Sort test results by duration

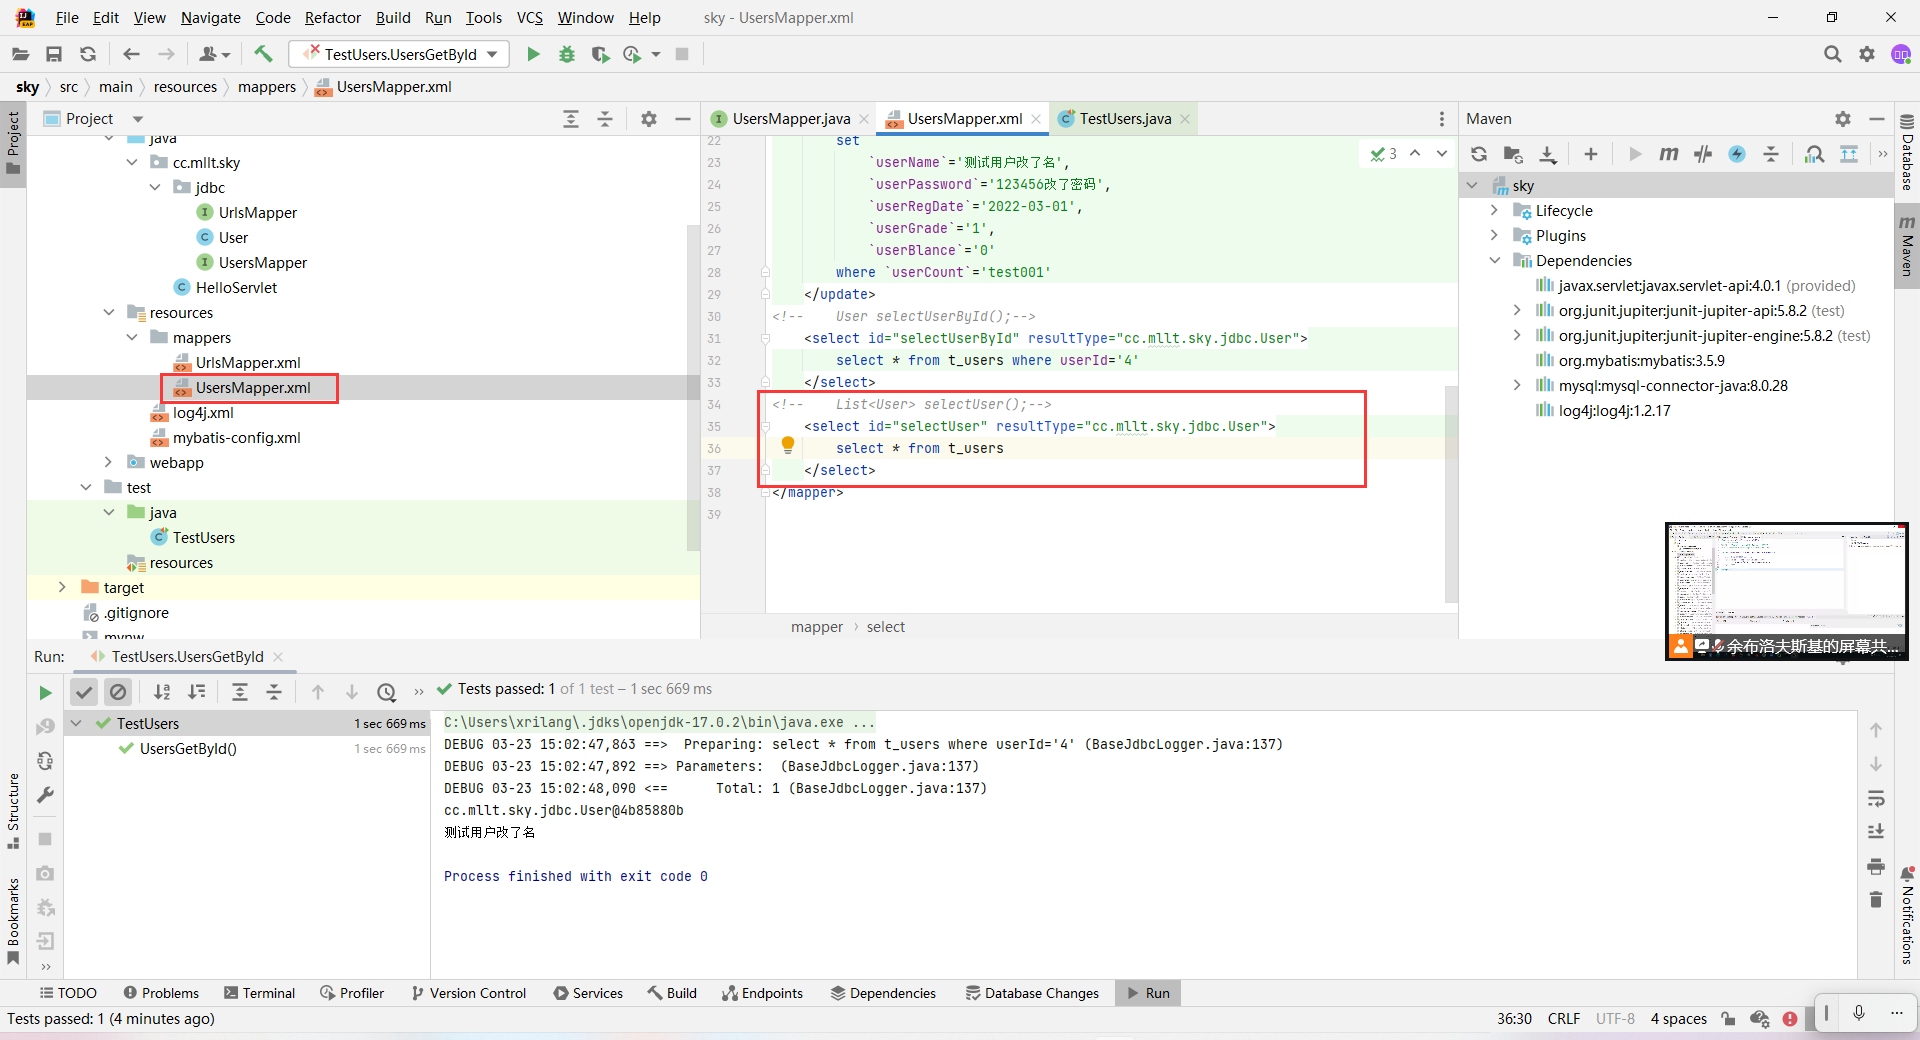click(197, 692)
